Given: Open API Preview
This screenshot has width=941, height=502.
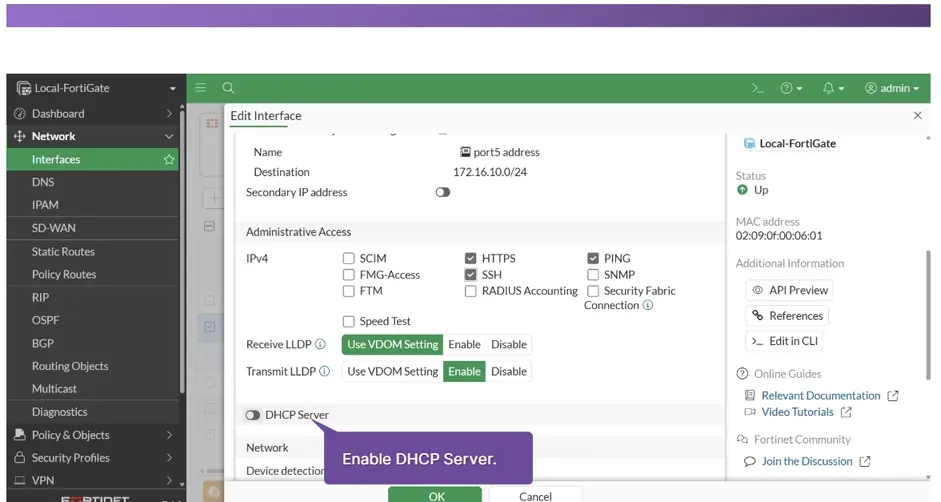Looking at the screenshot, I should pos(789,290).
